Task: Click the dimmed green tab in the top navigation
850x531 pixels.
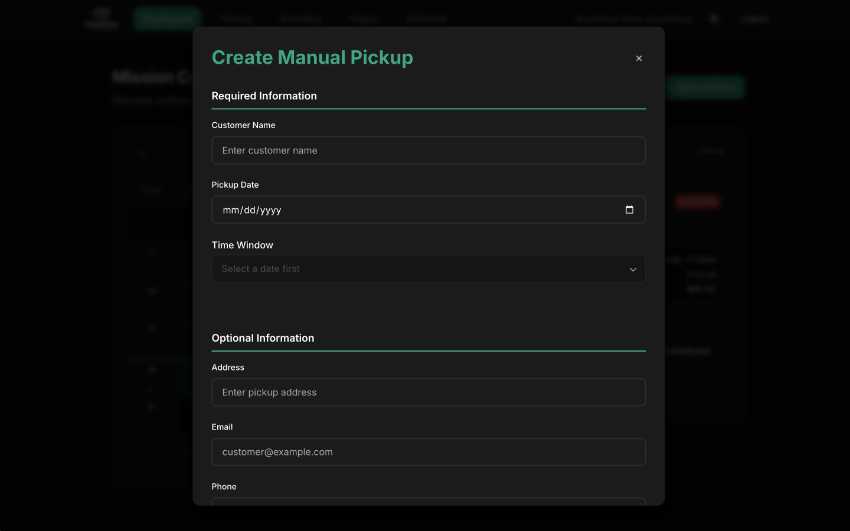Action: 167,18
